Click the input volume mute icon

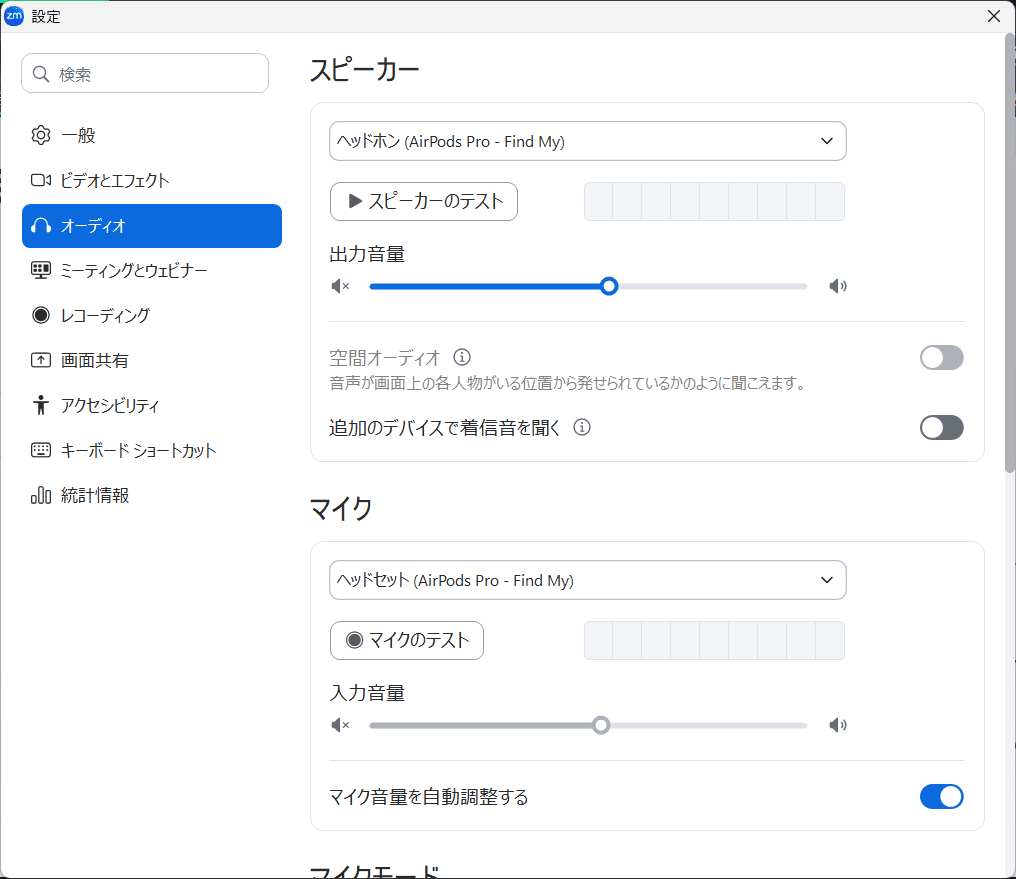341,725
